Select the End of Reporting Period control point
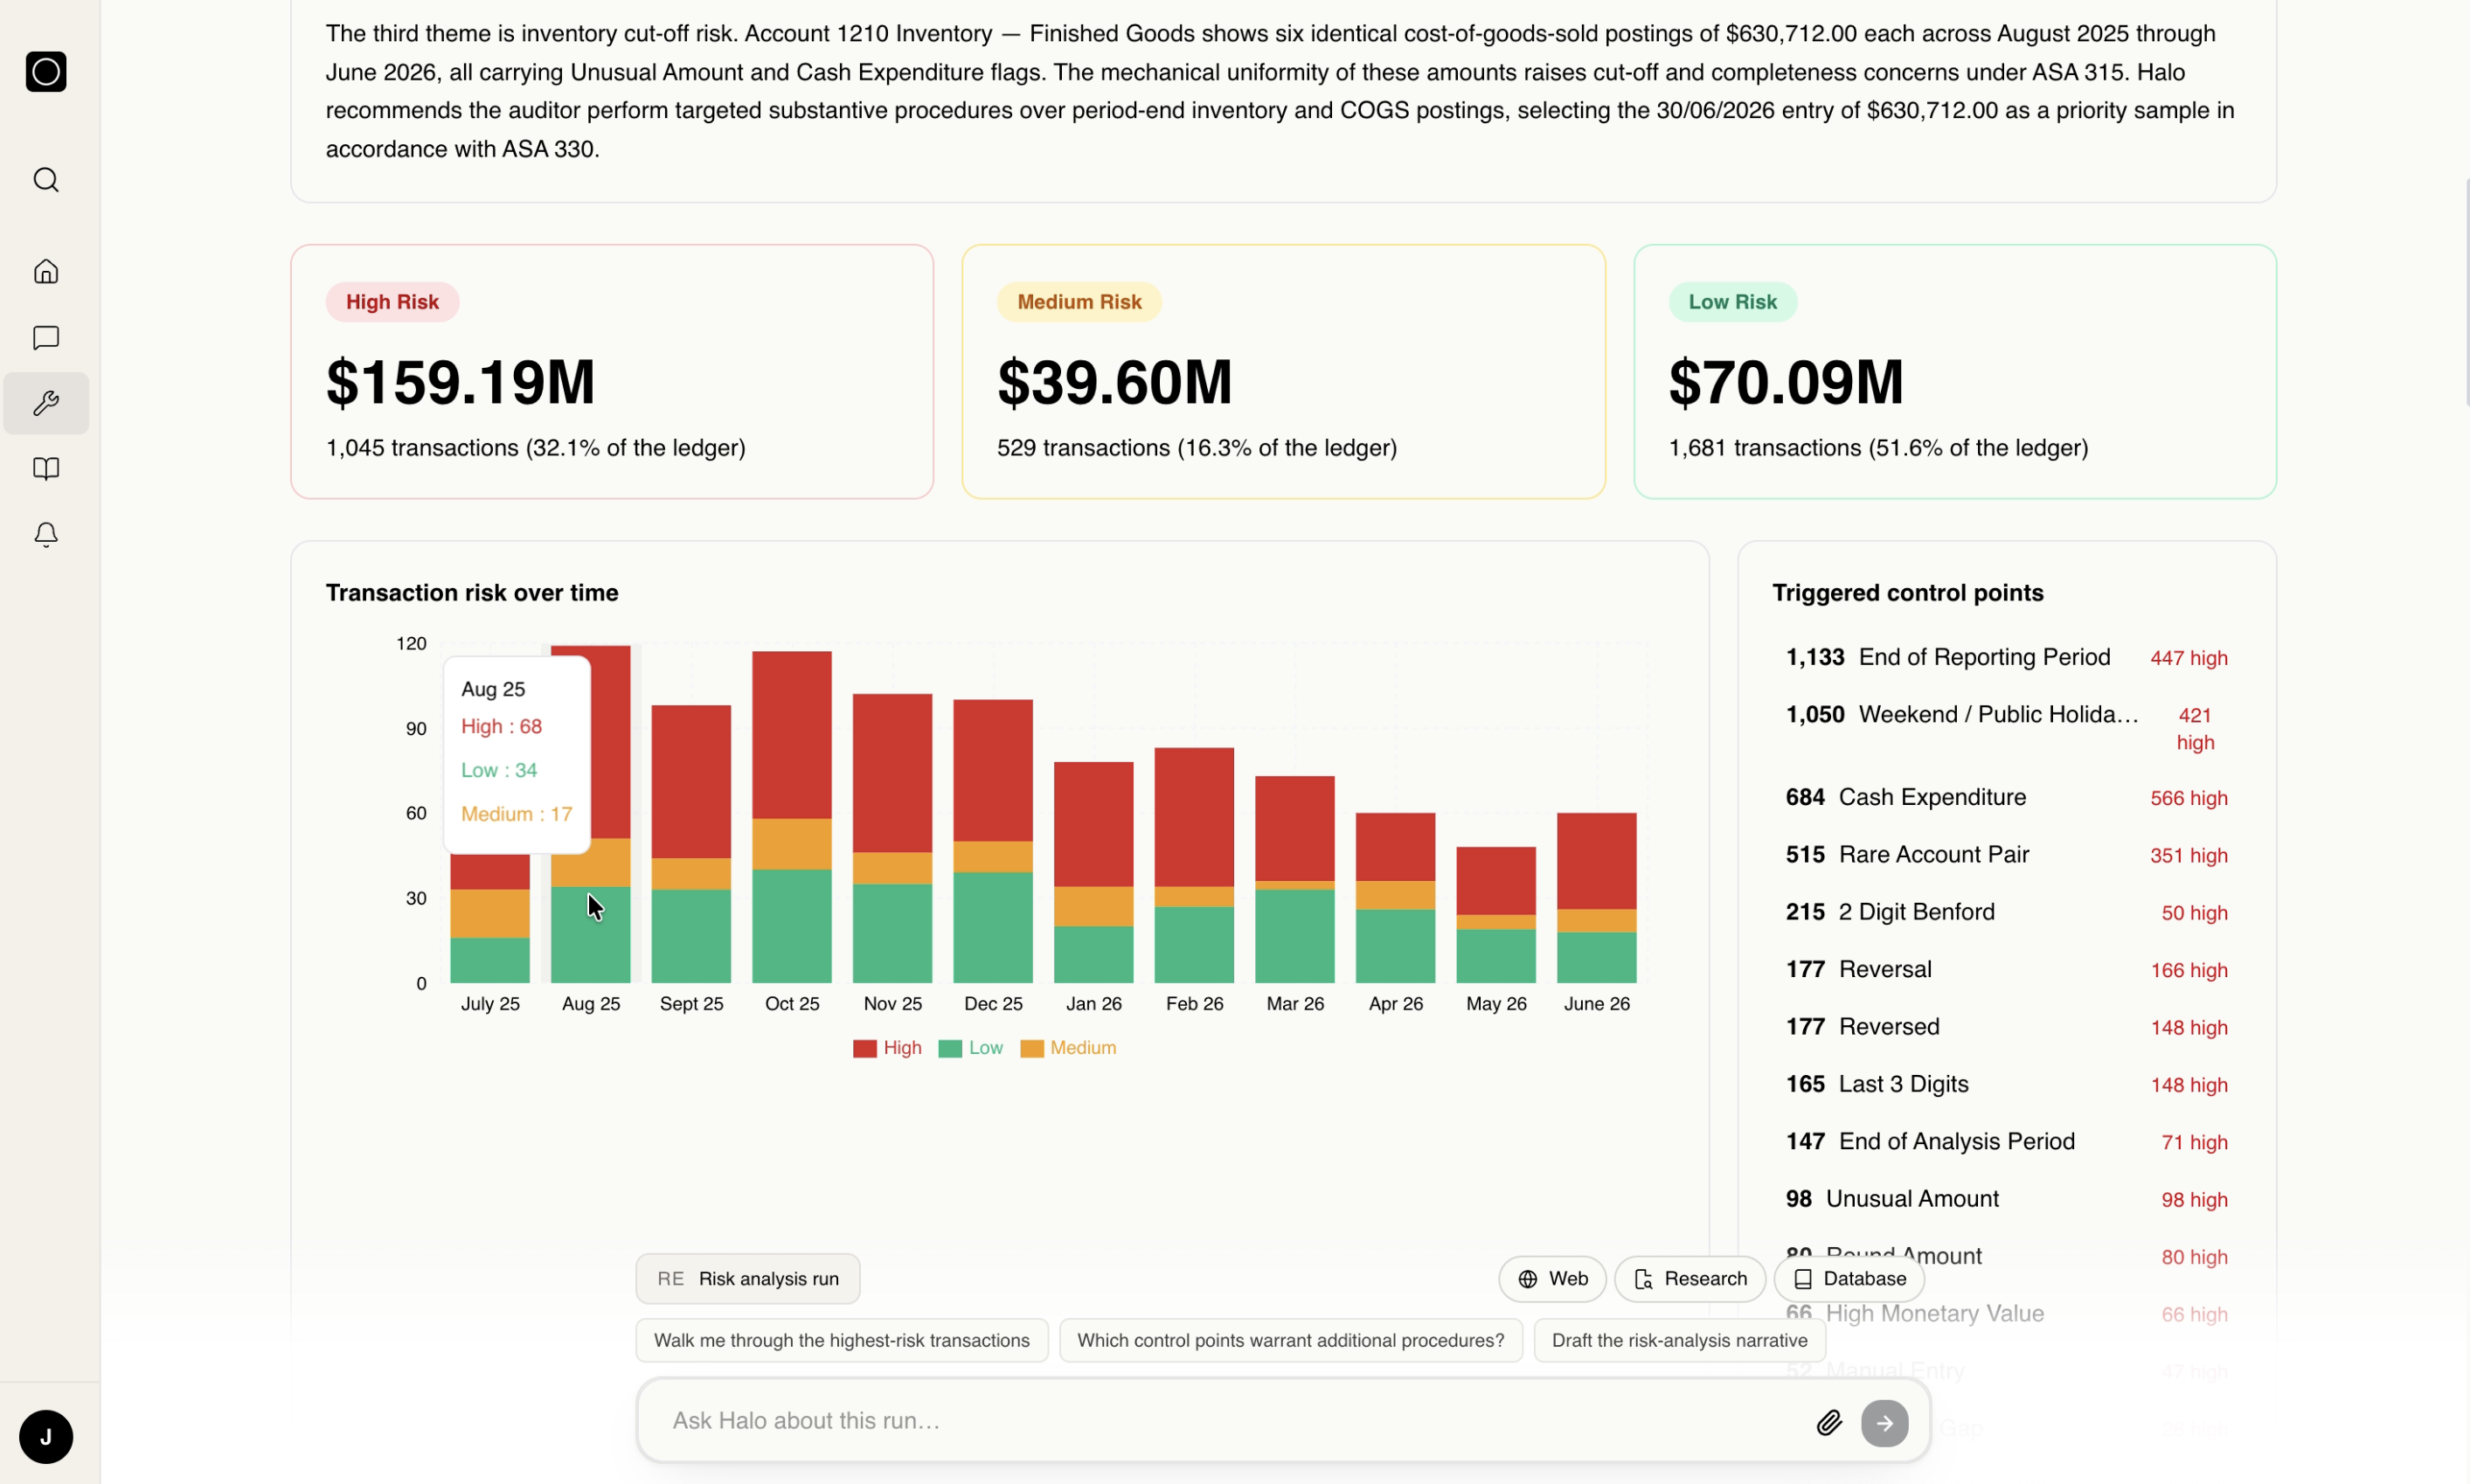Image resolution: width=2470 pixels, height=1484 pixels. click(x=2006, y=658)
